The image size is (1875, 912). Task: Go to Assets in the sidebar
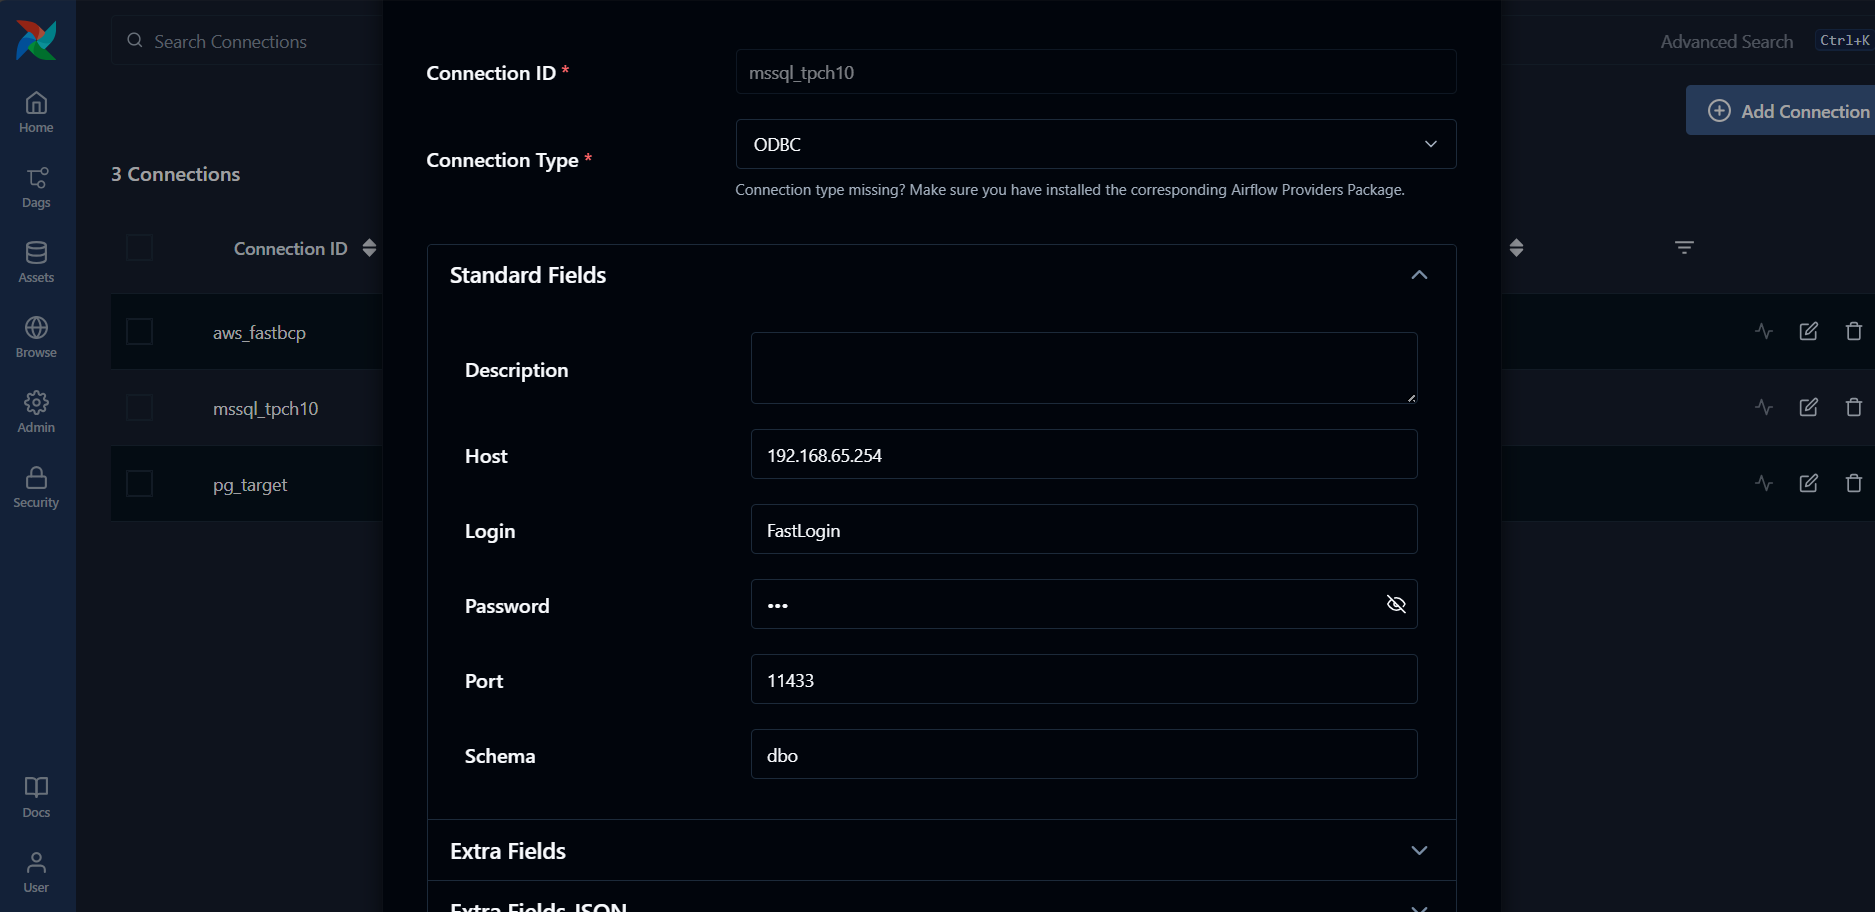click(x=36, y=262)
